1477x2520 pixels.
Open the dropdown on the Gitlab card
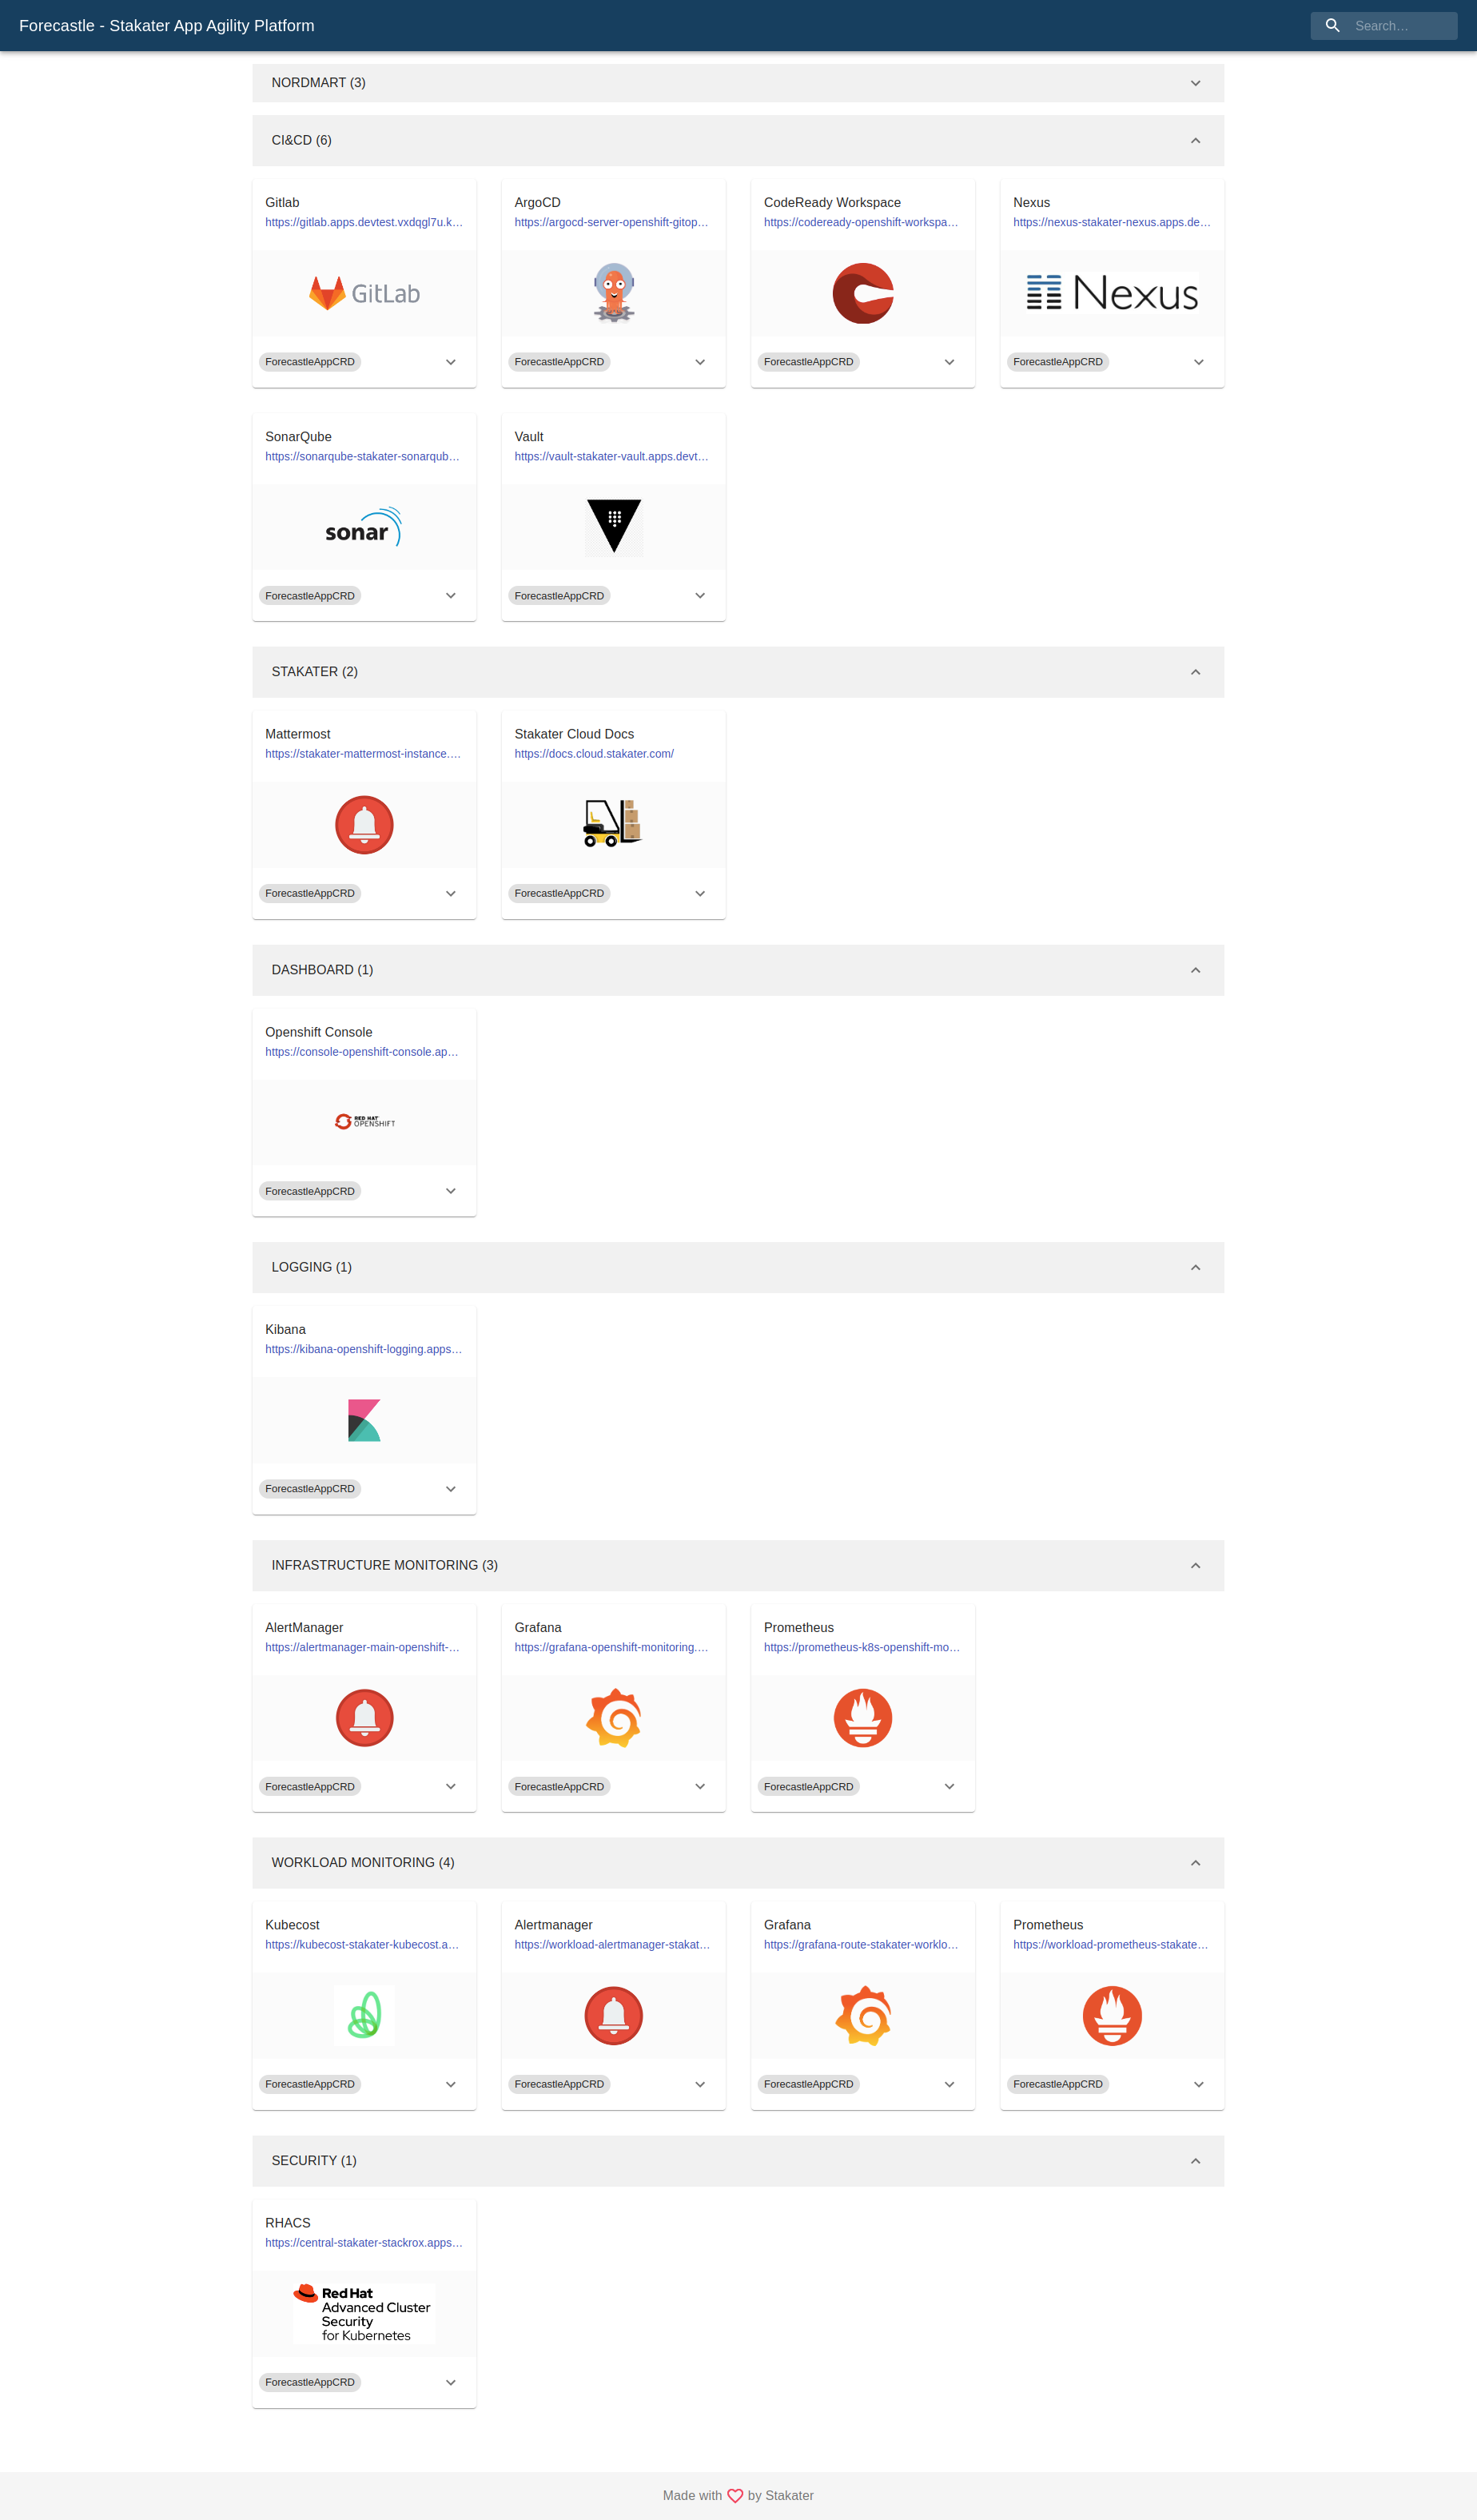pyautogui.click(x=450, y=362)
